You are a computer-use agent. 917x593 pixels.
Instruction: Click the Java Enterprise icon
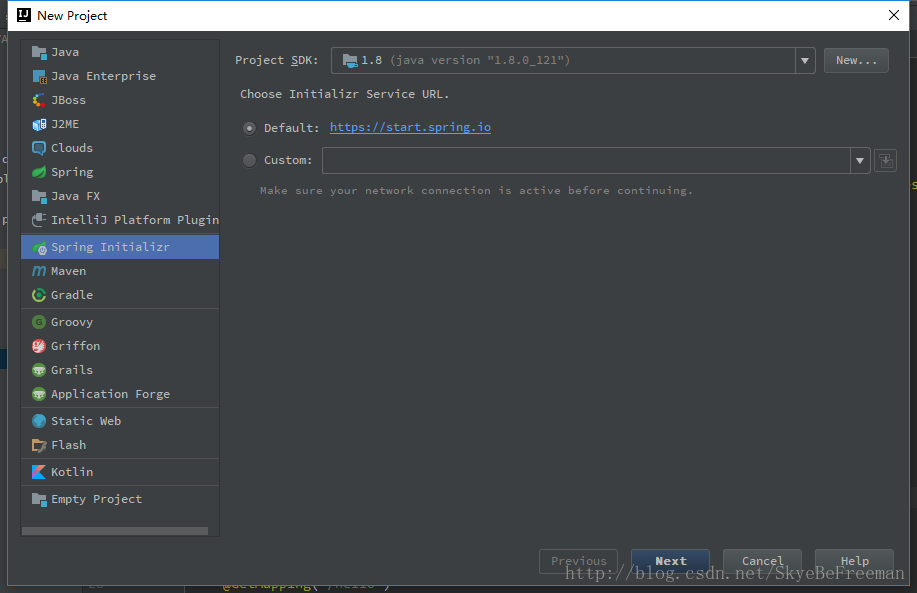[x=39, y=76]
